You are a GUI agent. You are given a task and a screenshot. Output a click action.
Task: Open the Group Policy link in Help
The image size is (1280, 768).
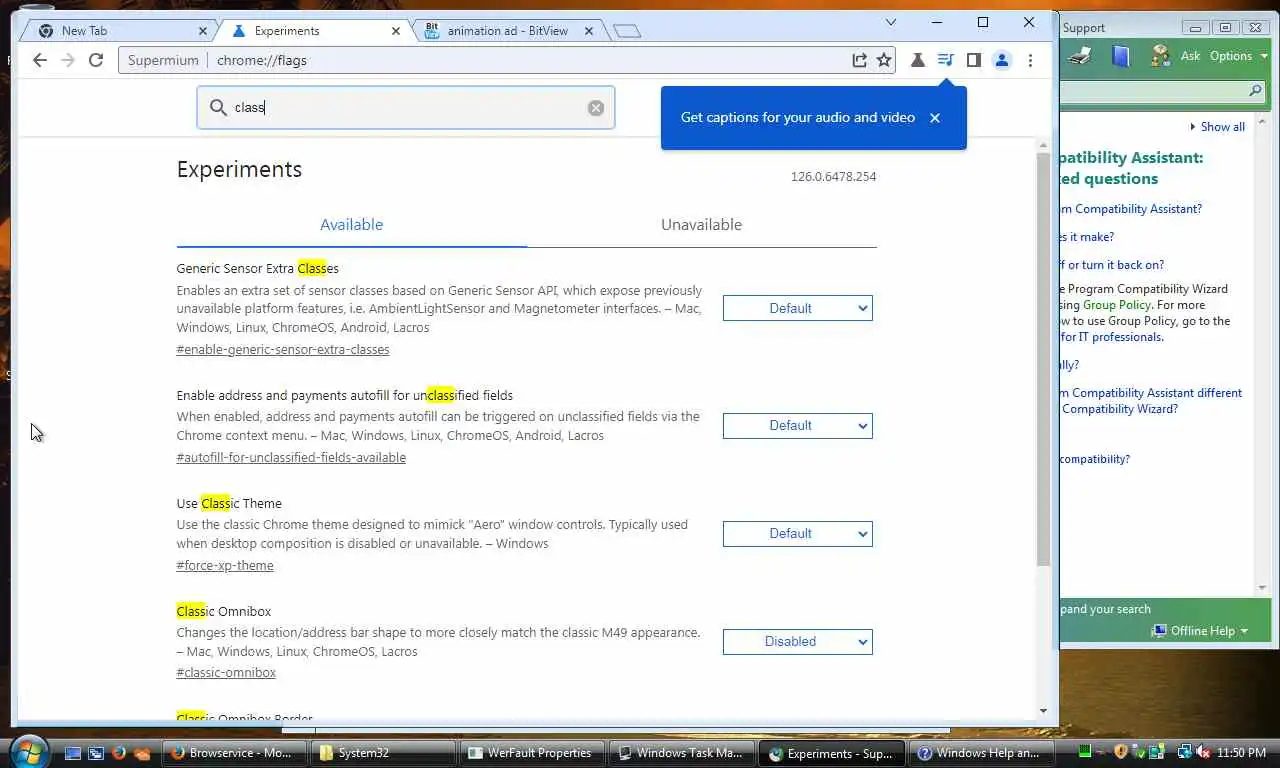(1116, 305)
